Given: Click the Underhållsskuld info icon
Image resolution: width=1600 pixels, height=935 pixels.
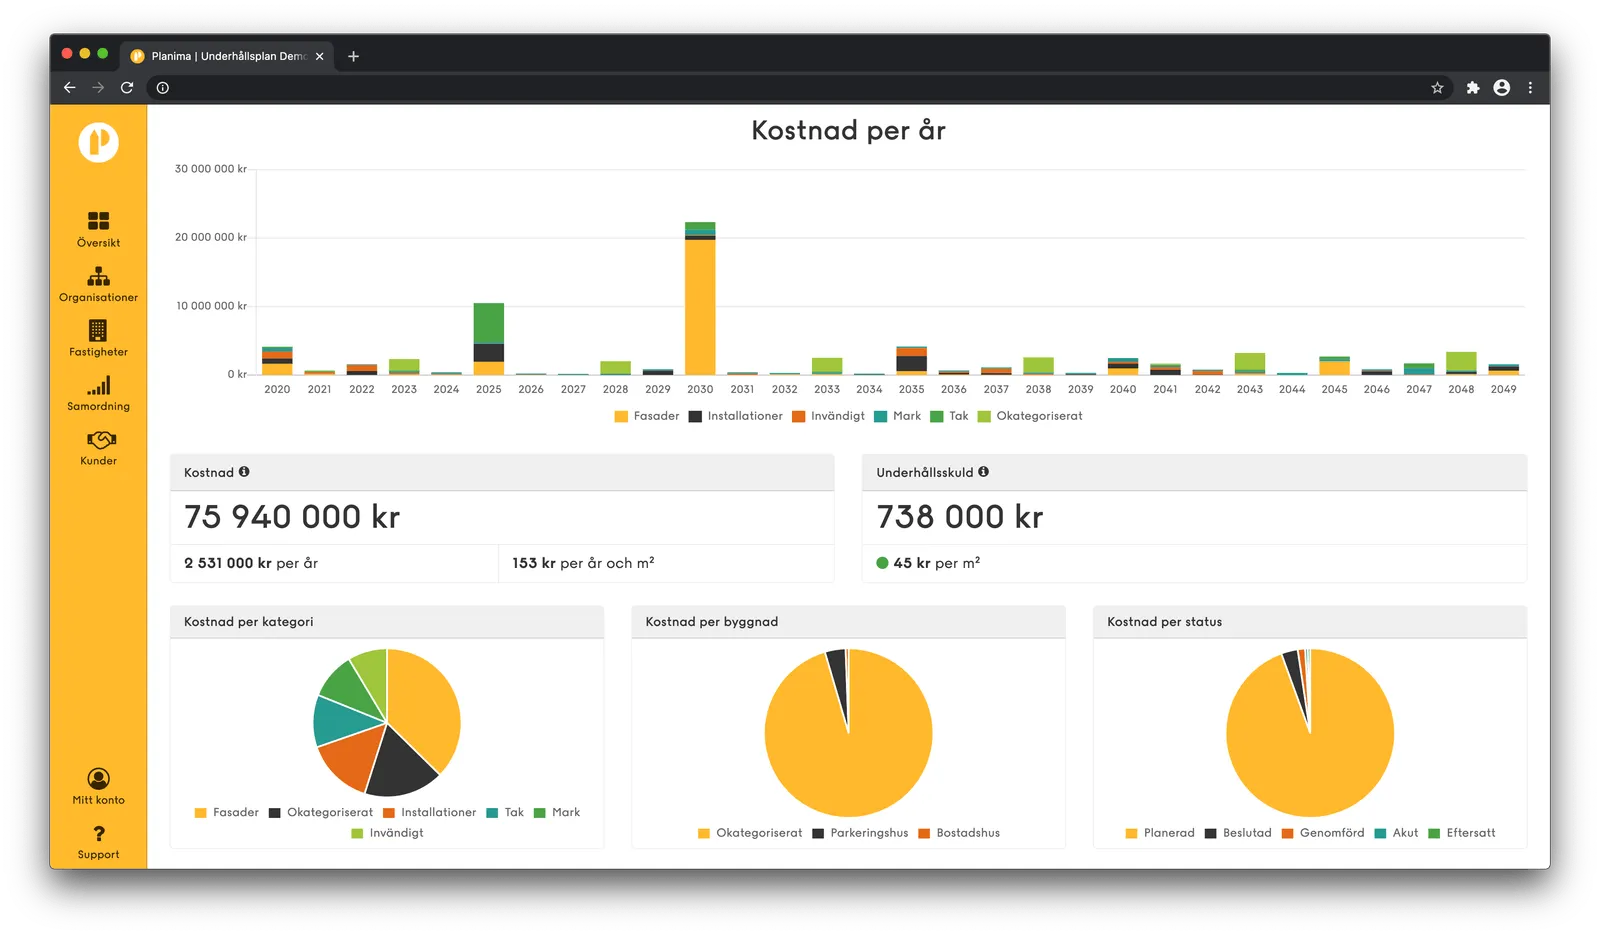Looking at the screenshot, I should [983, 472].
